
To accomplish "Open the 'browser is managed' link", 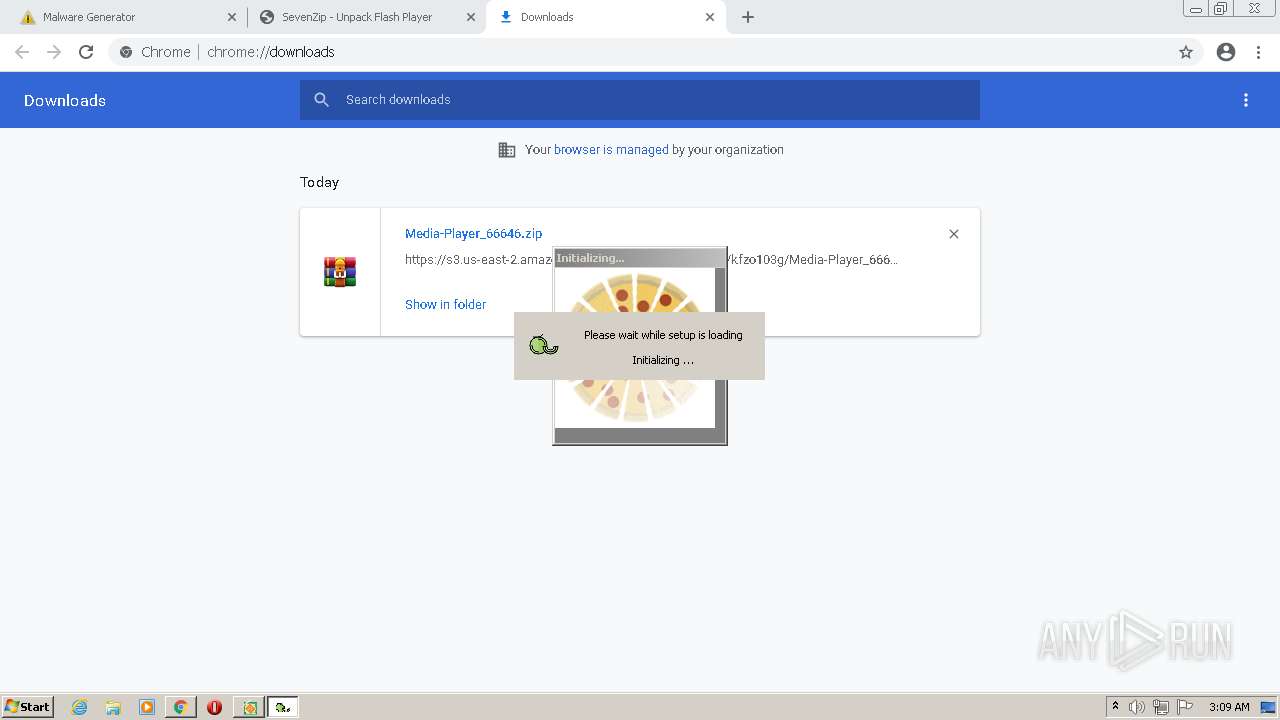I will click(x=611, y=150).
